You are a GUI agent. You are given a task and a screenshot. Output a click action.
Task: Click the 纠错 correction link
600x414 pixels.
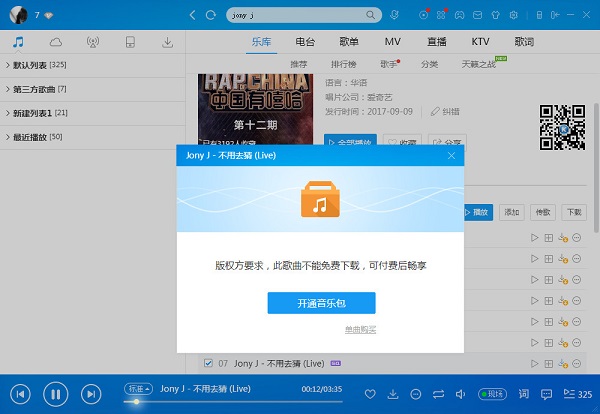click(445, 112)
